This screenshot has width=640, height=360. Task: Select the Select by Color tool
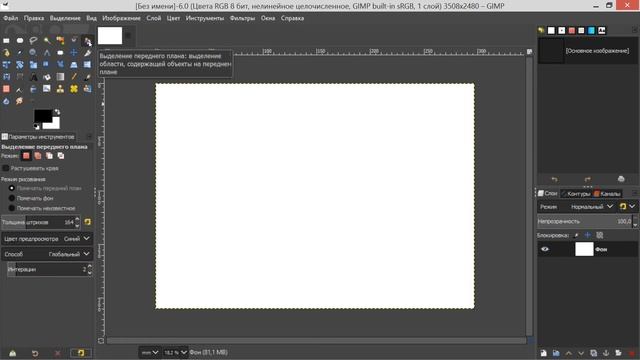pos(60,40)
